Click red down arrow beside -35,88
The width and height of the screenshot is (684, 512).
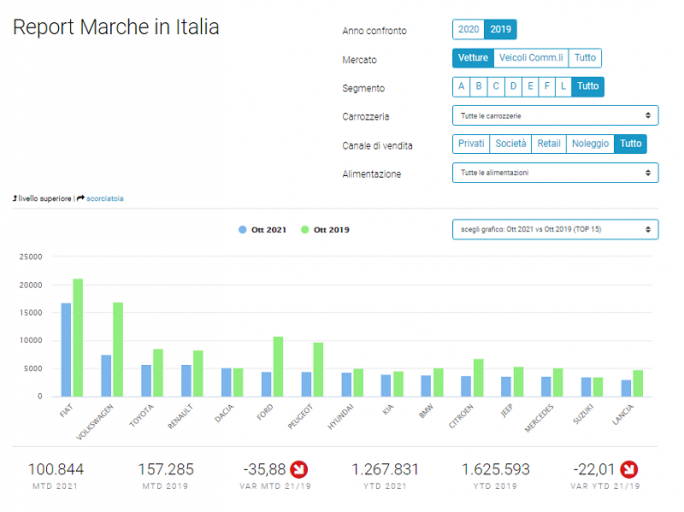tap(299, 470)
